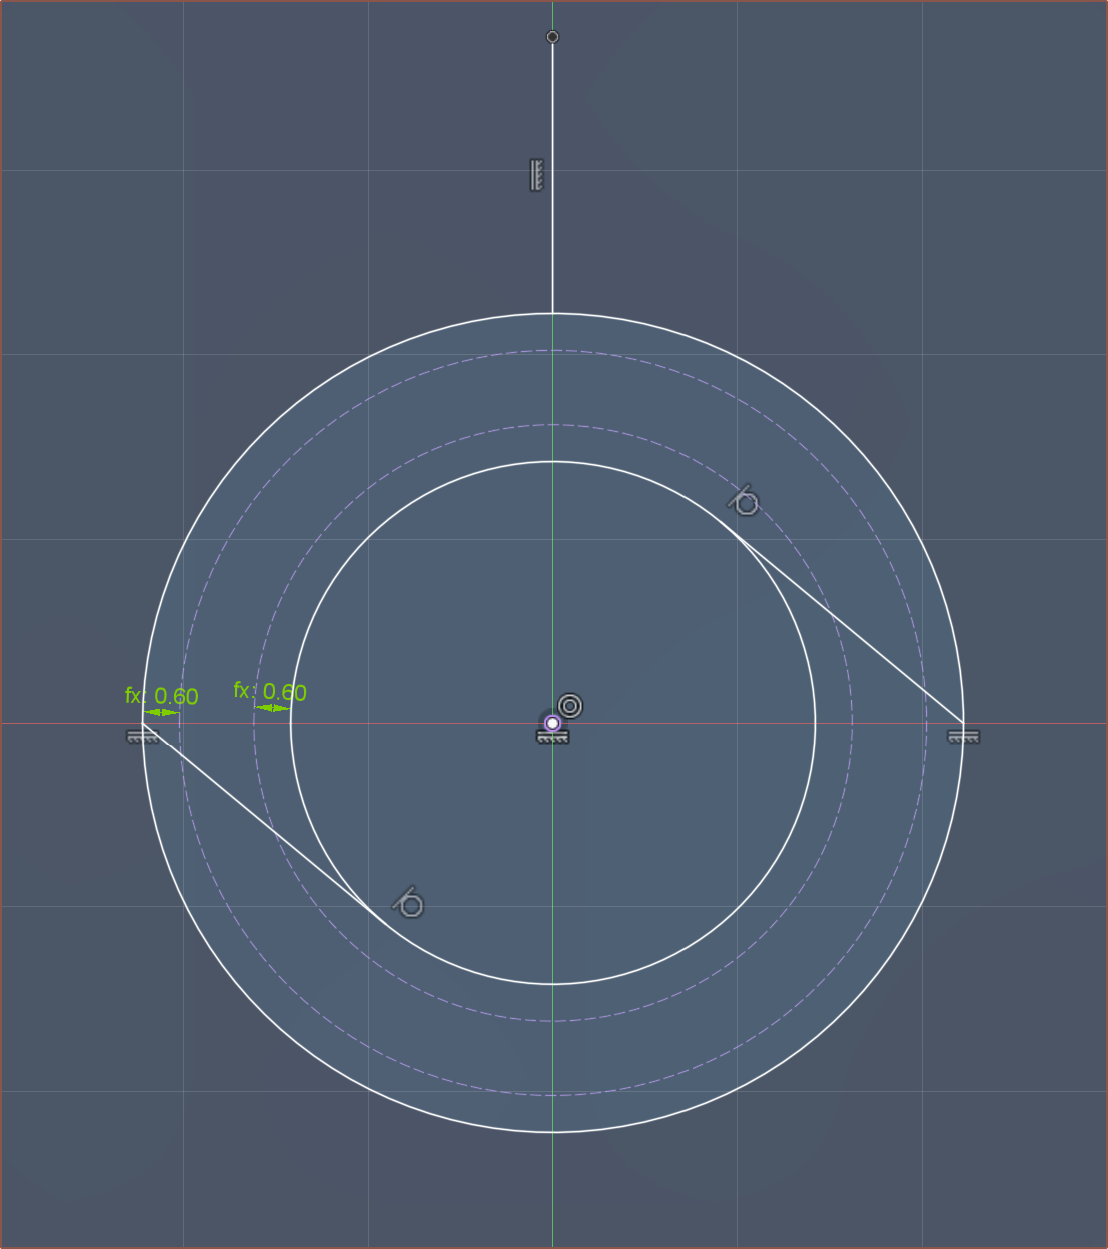Select the concentric constraint glyph near the center
This screenshot has height=1249, width=1108.
(570, 706)
